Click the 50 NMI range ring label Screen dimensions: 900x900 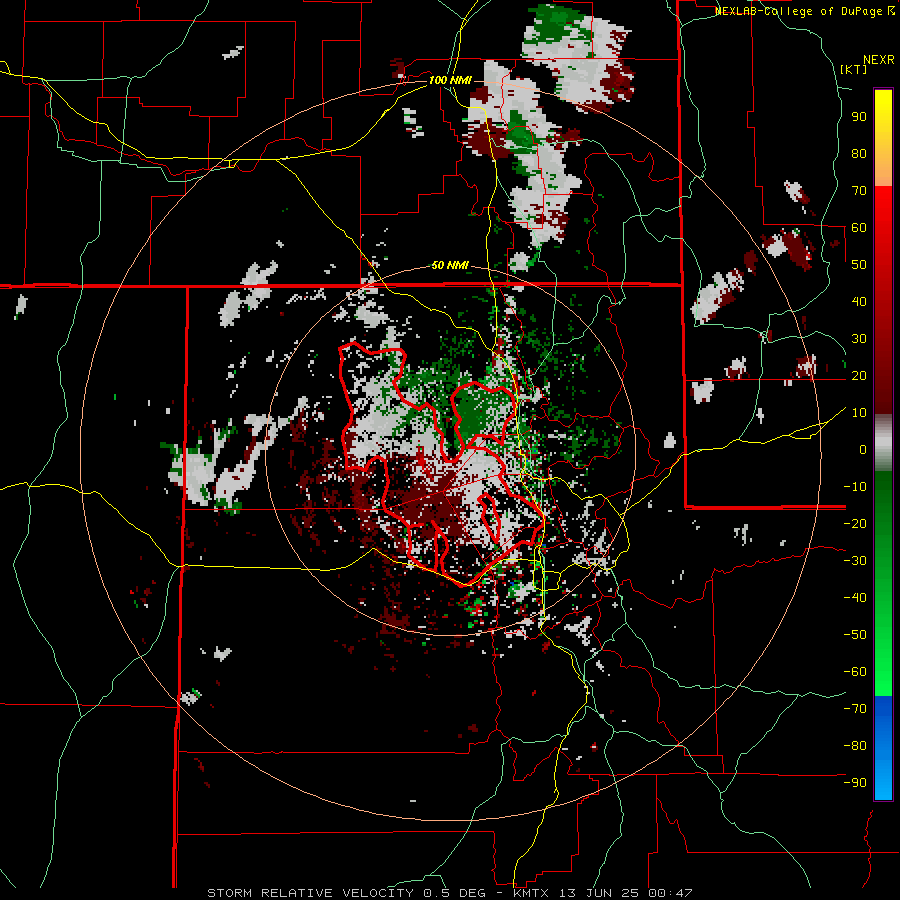450,265
